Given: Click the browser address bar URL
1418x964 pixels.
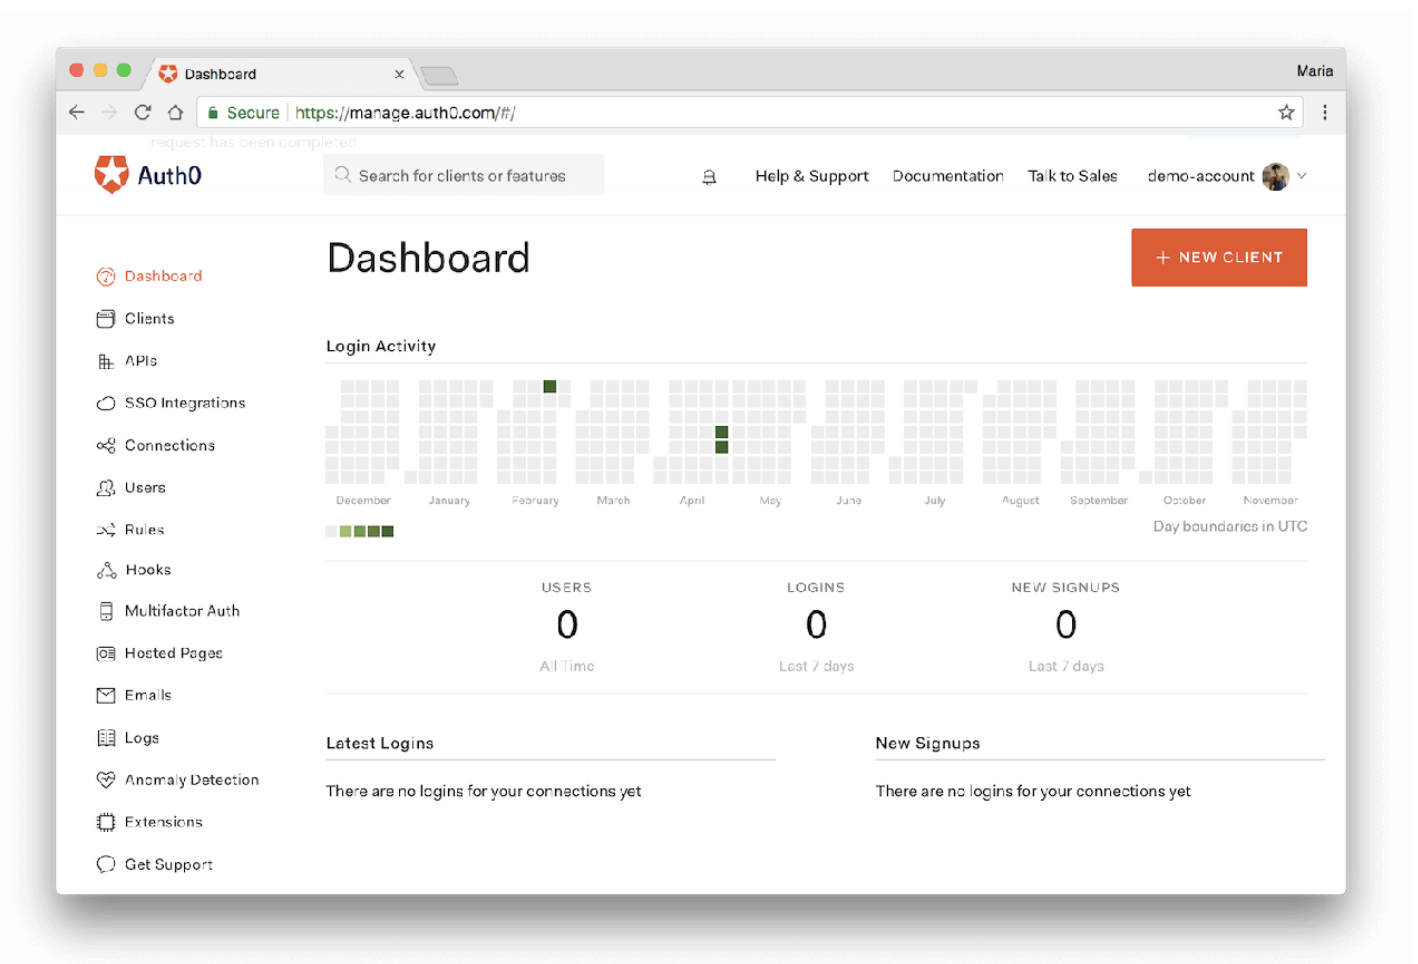Looking at the screenshot, I should tap(405, 113).
